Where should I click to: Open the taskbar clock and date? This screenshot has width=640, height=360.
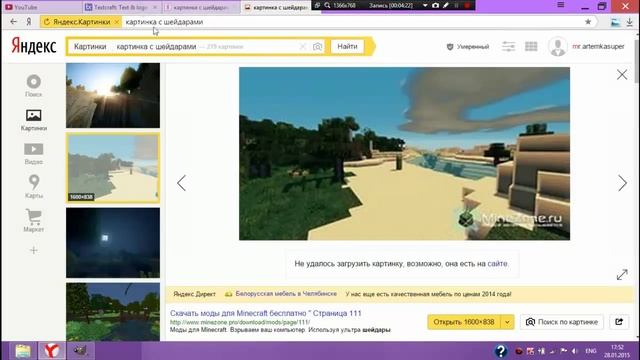(x=617, y=351)
